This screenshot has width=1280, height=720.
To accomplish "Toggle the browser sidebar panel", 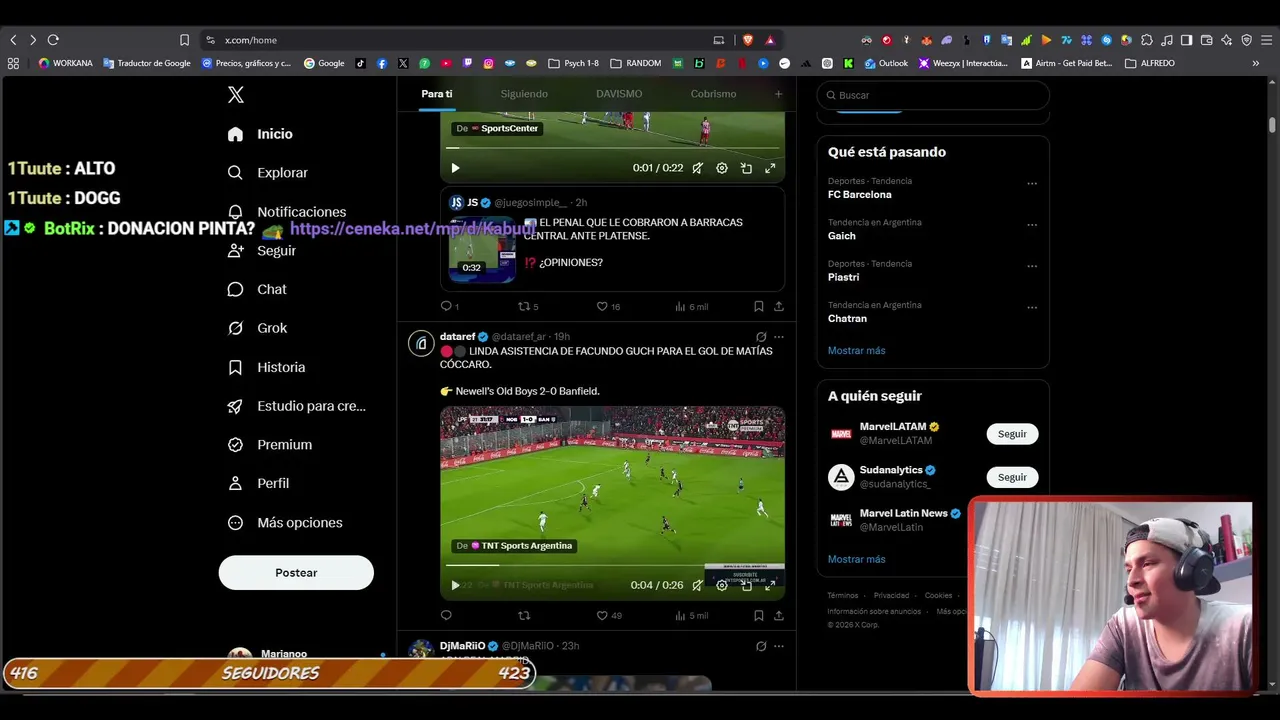I will pyautogui.click(x=1186, y=40).
